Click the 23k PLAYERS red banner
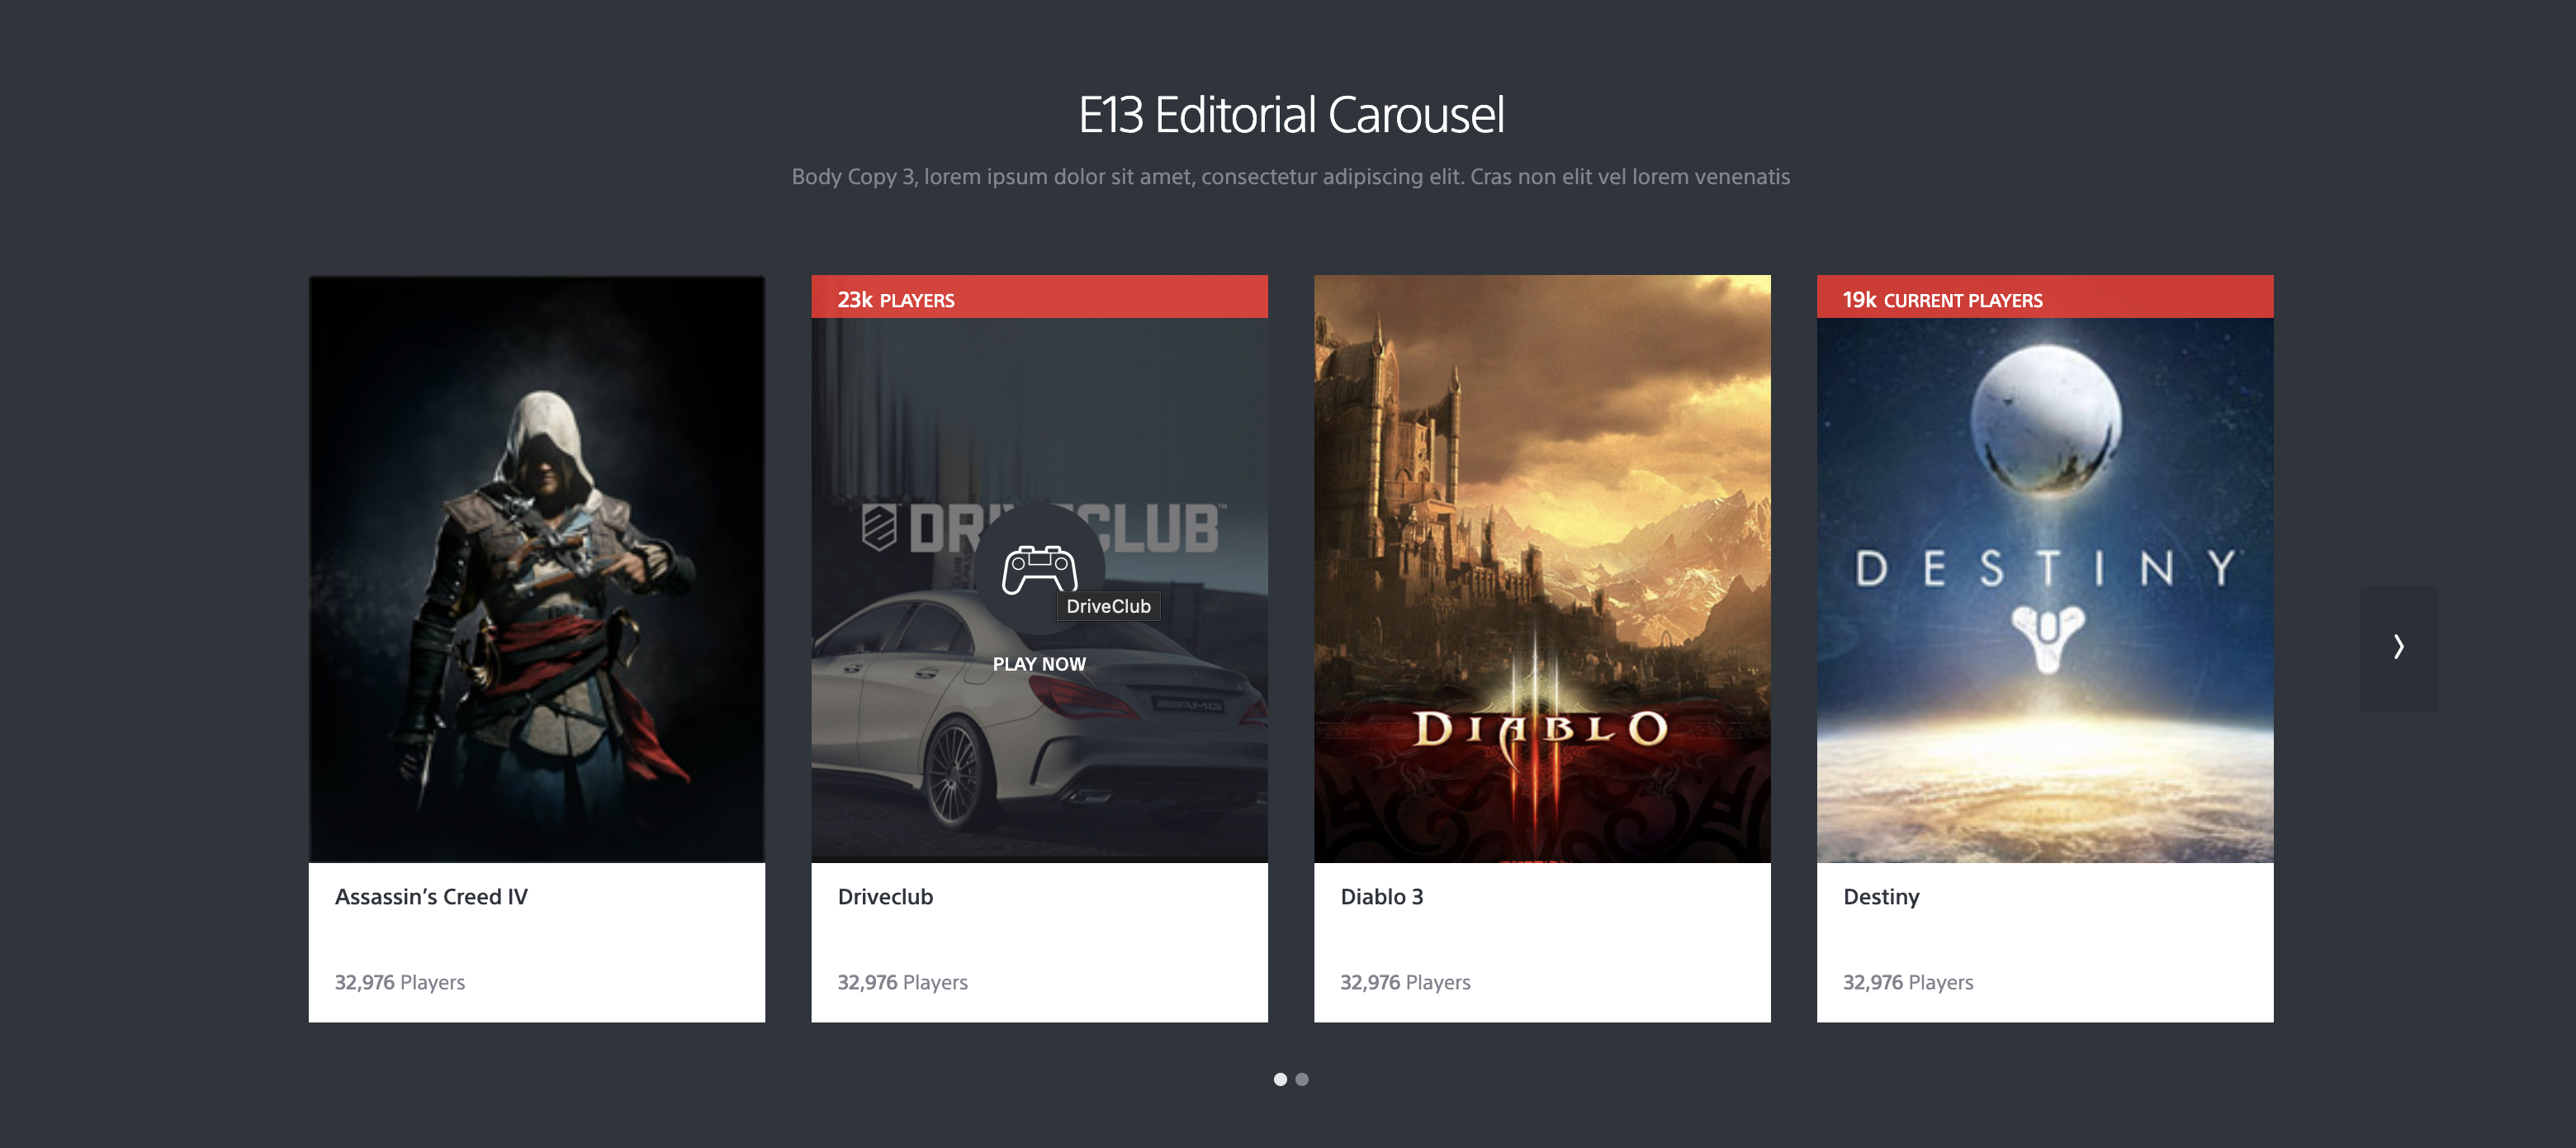 1038,298
